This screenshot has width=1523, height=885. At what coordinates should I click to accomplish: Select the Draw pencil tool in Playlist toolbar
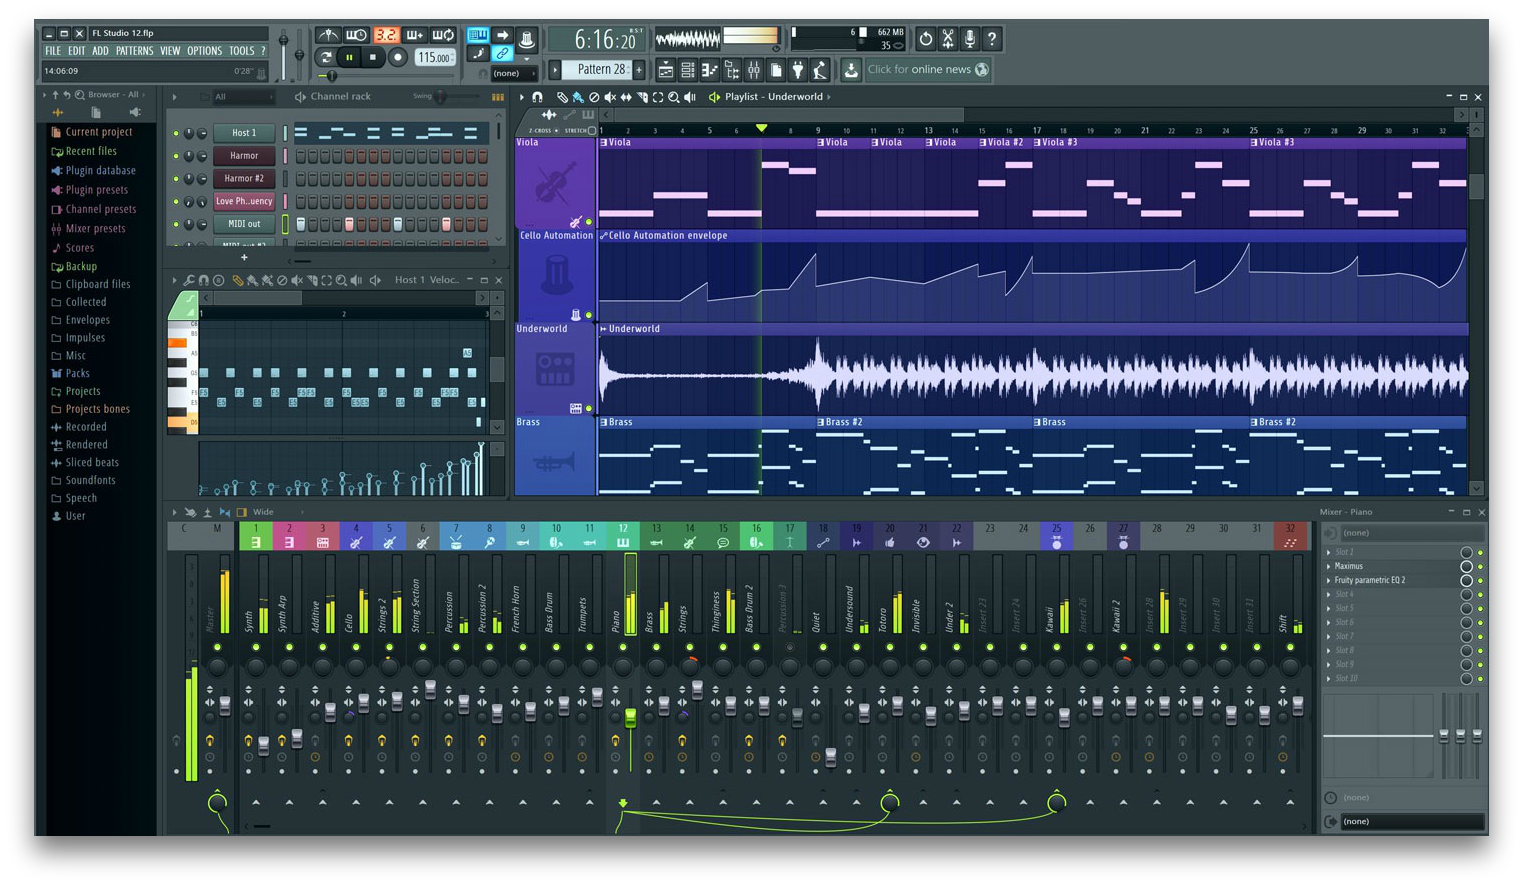(563, 97)
